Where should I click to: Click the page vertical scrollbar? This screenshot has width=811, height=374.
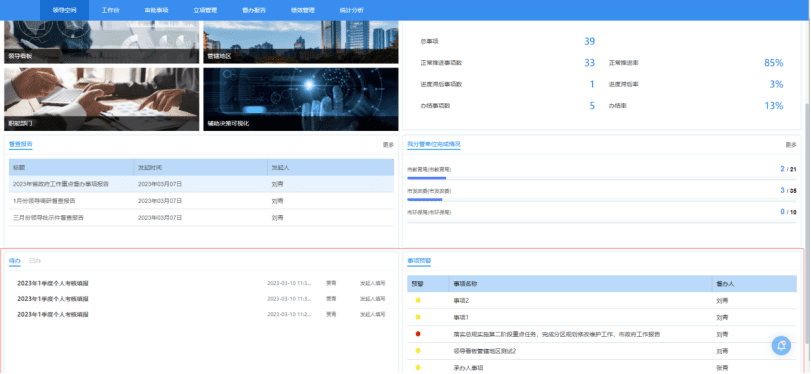point(807,222)
